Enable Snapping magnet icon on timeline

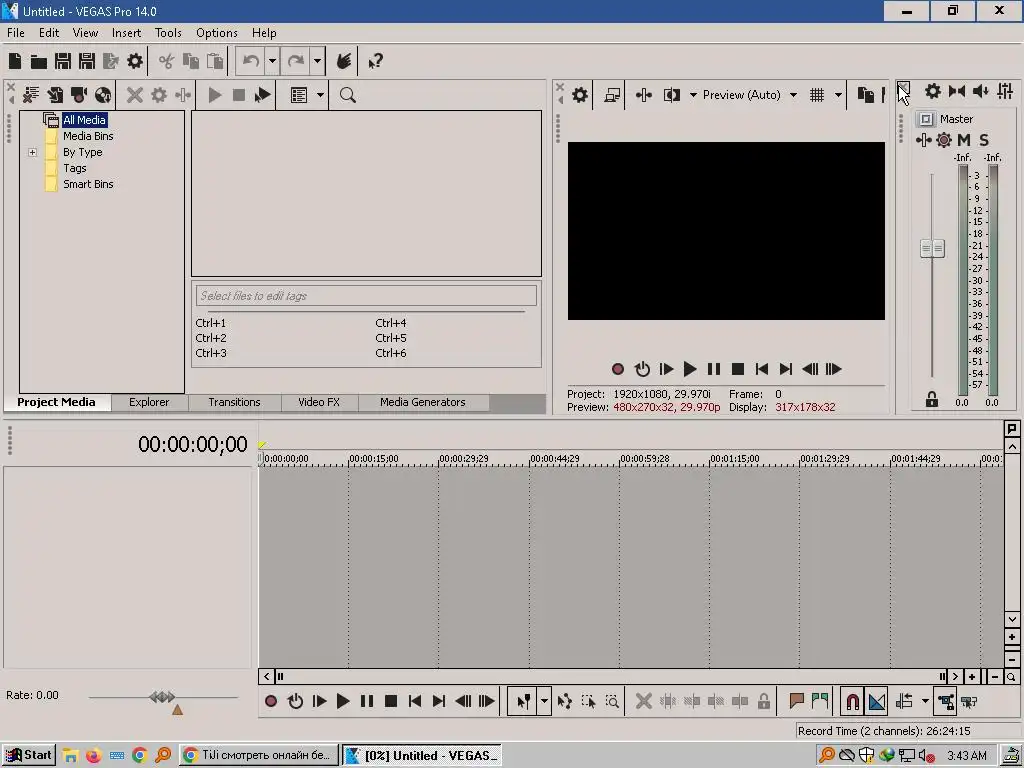pyautogui.click(x=853, y=702)
